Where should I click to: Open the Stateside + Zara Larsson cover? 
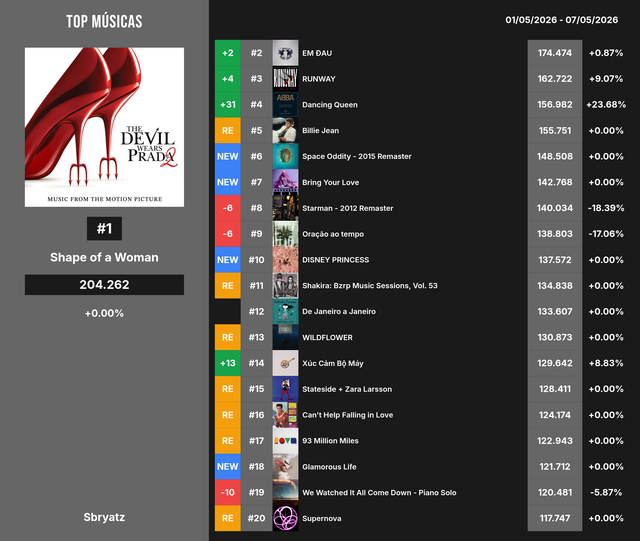coord(285,389)
